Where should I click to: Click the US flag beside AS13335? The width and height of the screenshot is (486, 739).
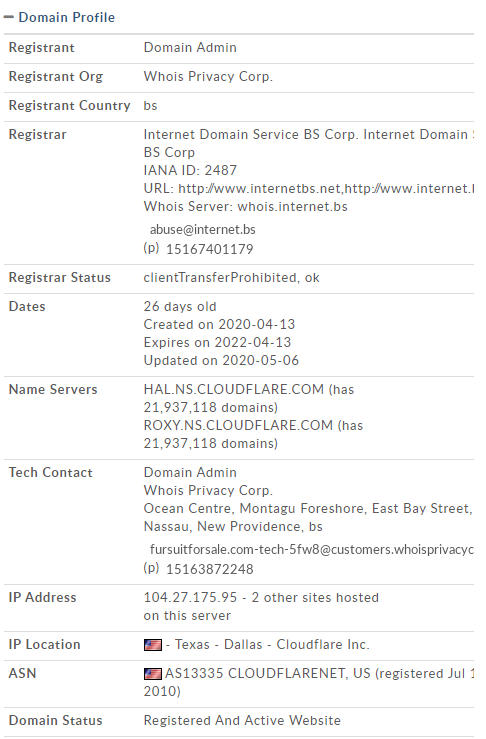[x=153, y=674]
